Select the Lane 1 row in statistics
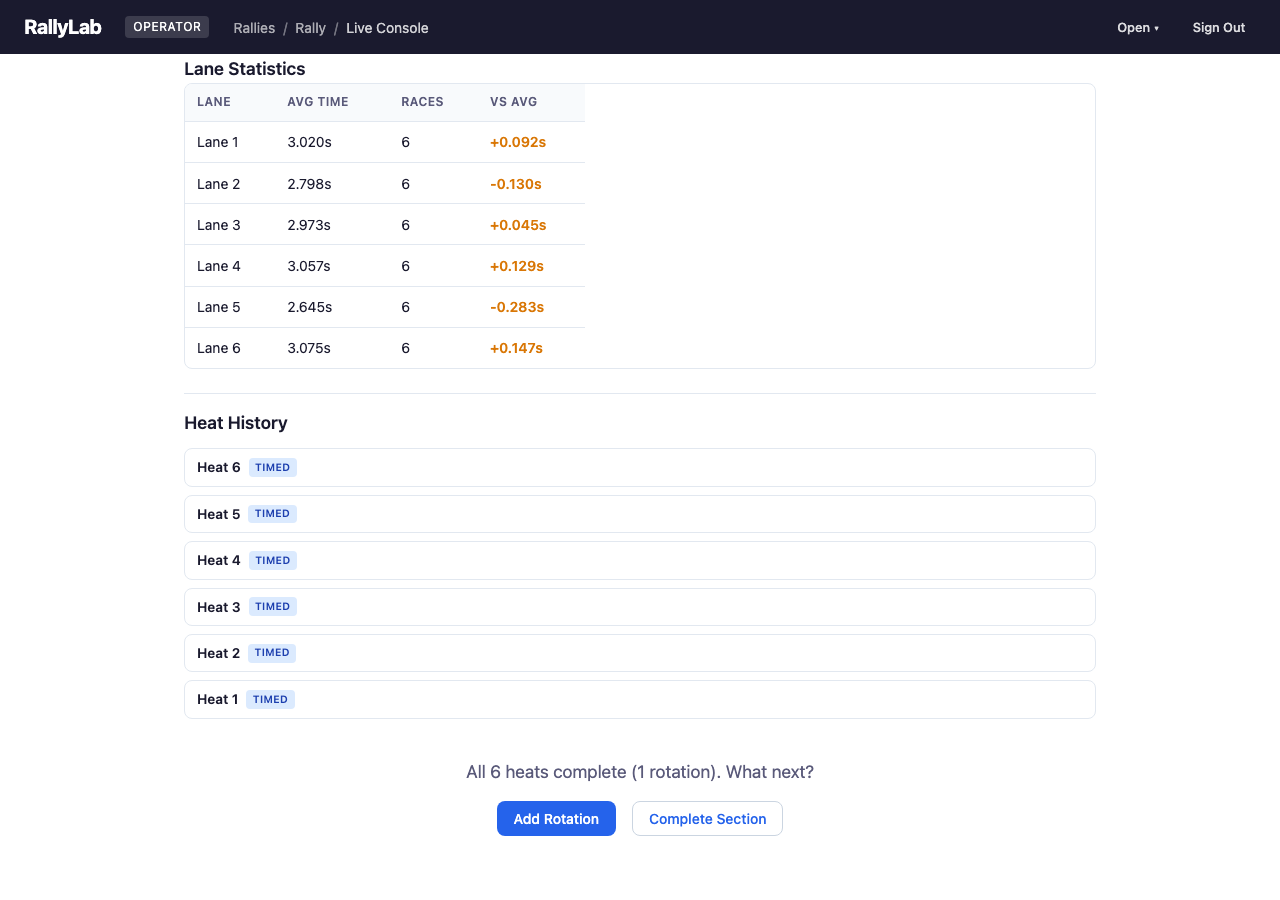 385,142
